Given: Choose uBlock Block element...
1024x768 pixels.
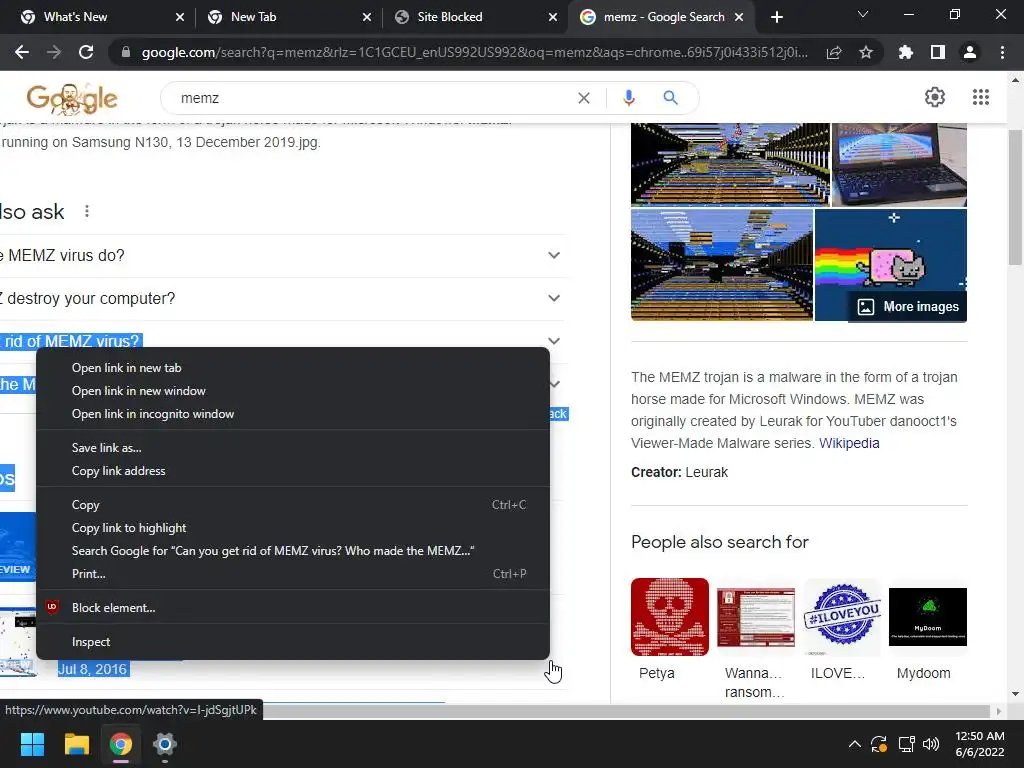Looking at the screenshot, I should point(293,607).
